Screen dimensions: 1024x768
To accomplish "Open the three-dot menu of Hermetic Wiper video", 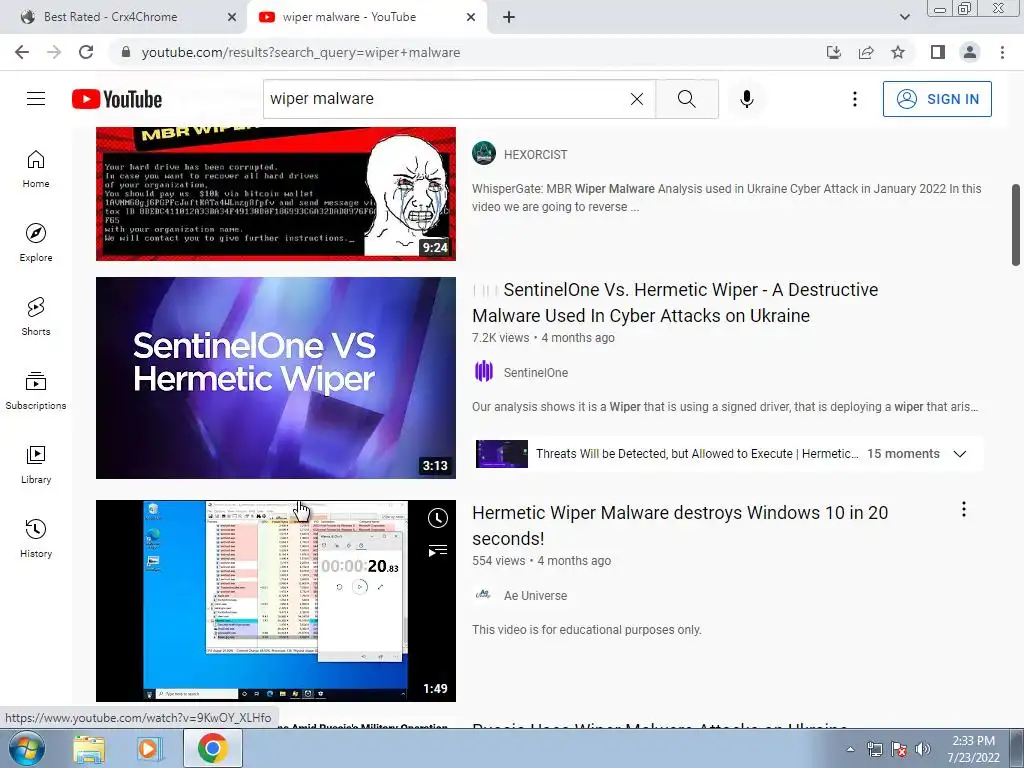I will coord(963,509).
